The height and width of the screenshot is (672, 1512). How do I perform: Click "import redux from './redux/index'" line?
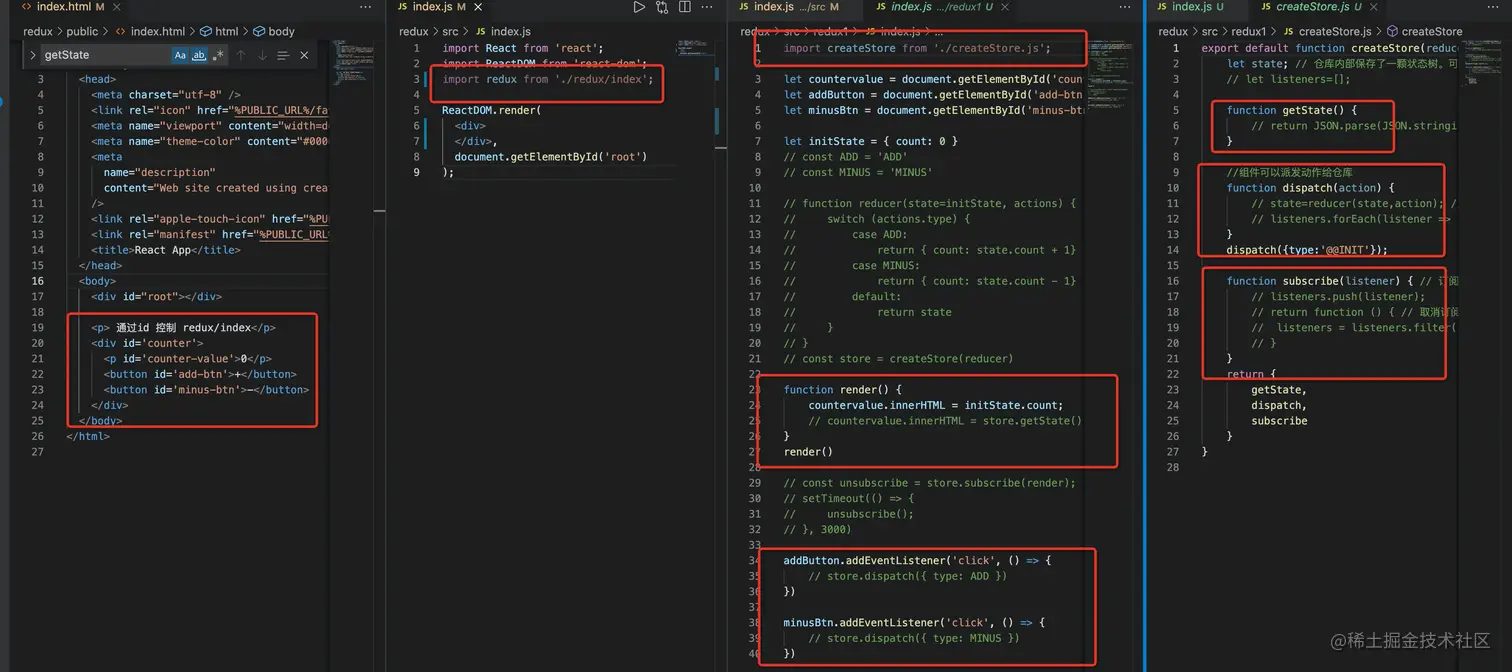click(548, 79)
